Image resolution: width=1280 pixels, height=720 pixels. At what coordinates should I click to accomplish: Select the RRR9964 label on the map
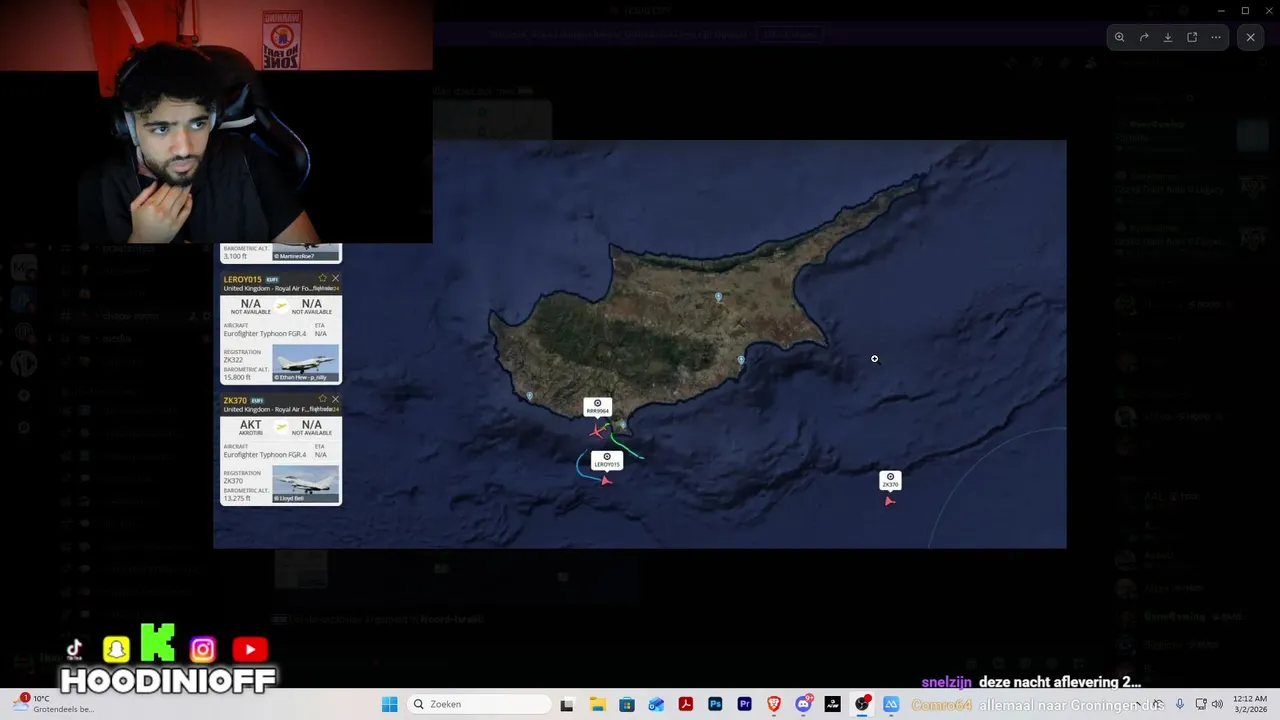click(x=598, y=407)
